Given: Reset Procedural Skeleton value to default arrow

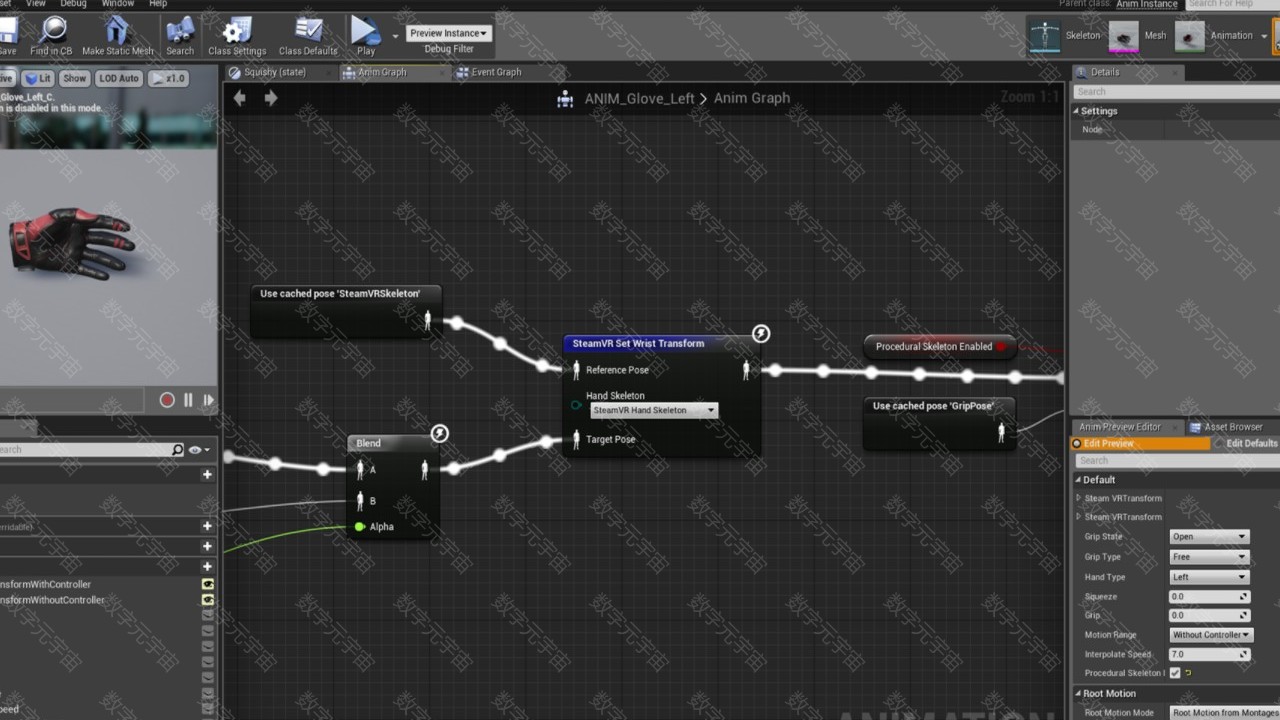Looking at the screenshot, I should (1188, 673).
